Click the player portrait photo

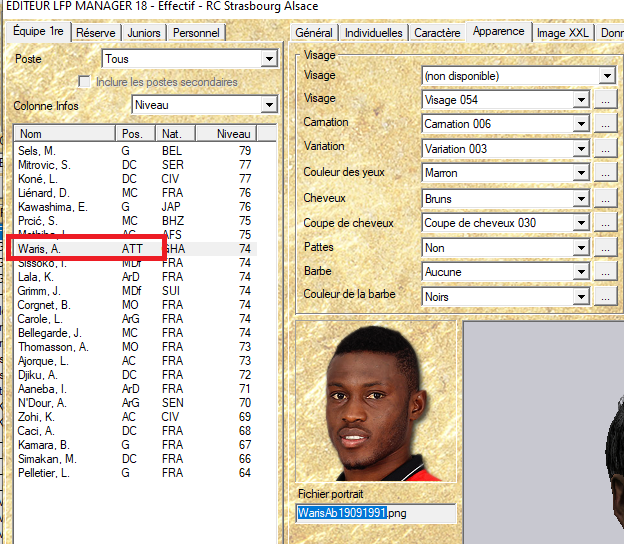click(x=376, y=402)
